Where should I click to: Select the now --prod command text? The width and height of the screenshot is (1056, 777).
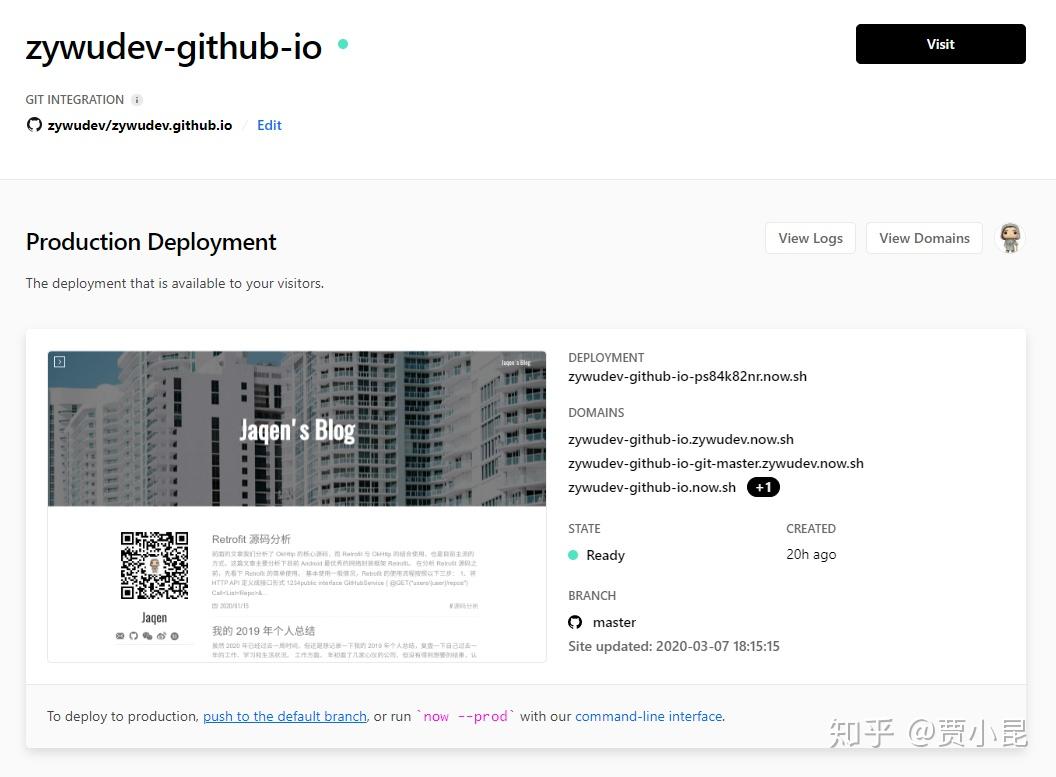click(465, 716)
